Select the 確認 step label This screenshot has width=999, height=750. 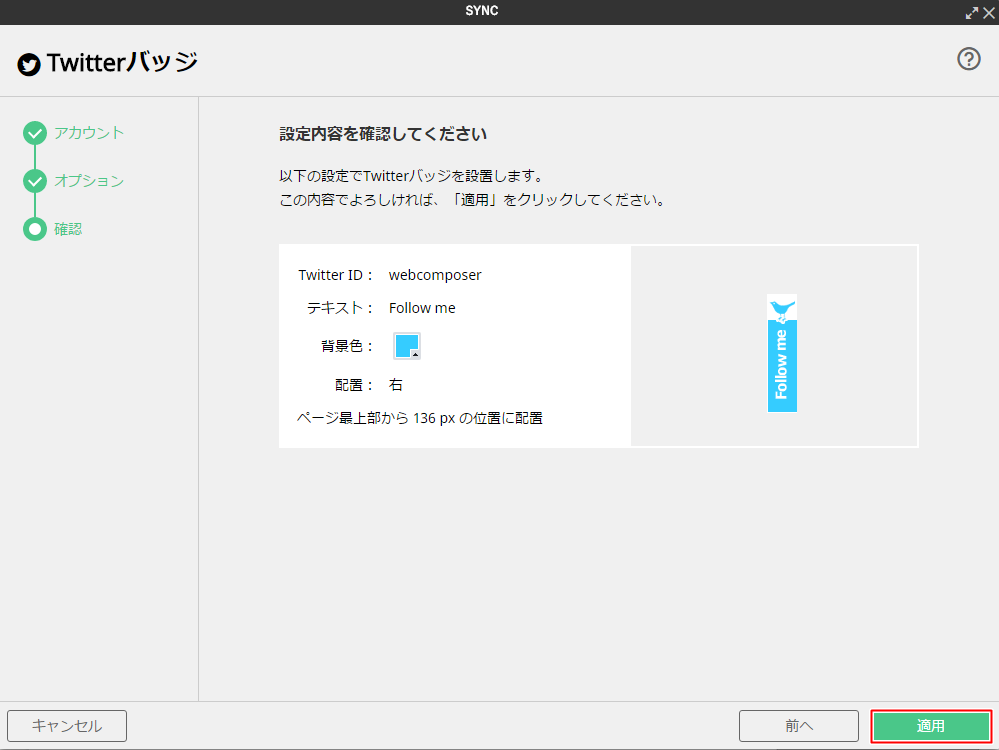point(68,229)
